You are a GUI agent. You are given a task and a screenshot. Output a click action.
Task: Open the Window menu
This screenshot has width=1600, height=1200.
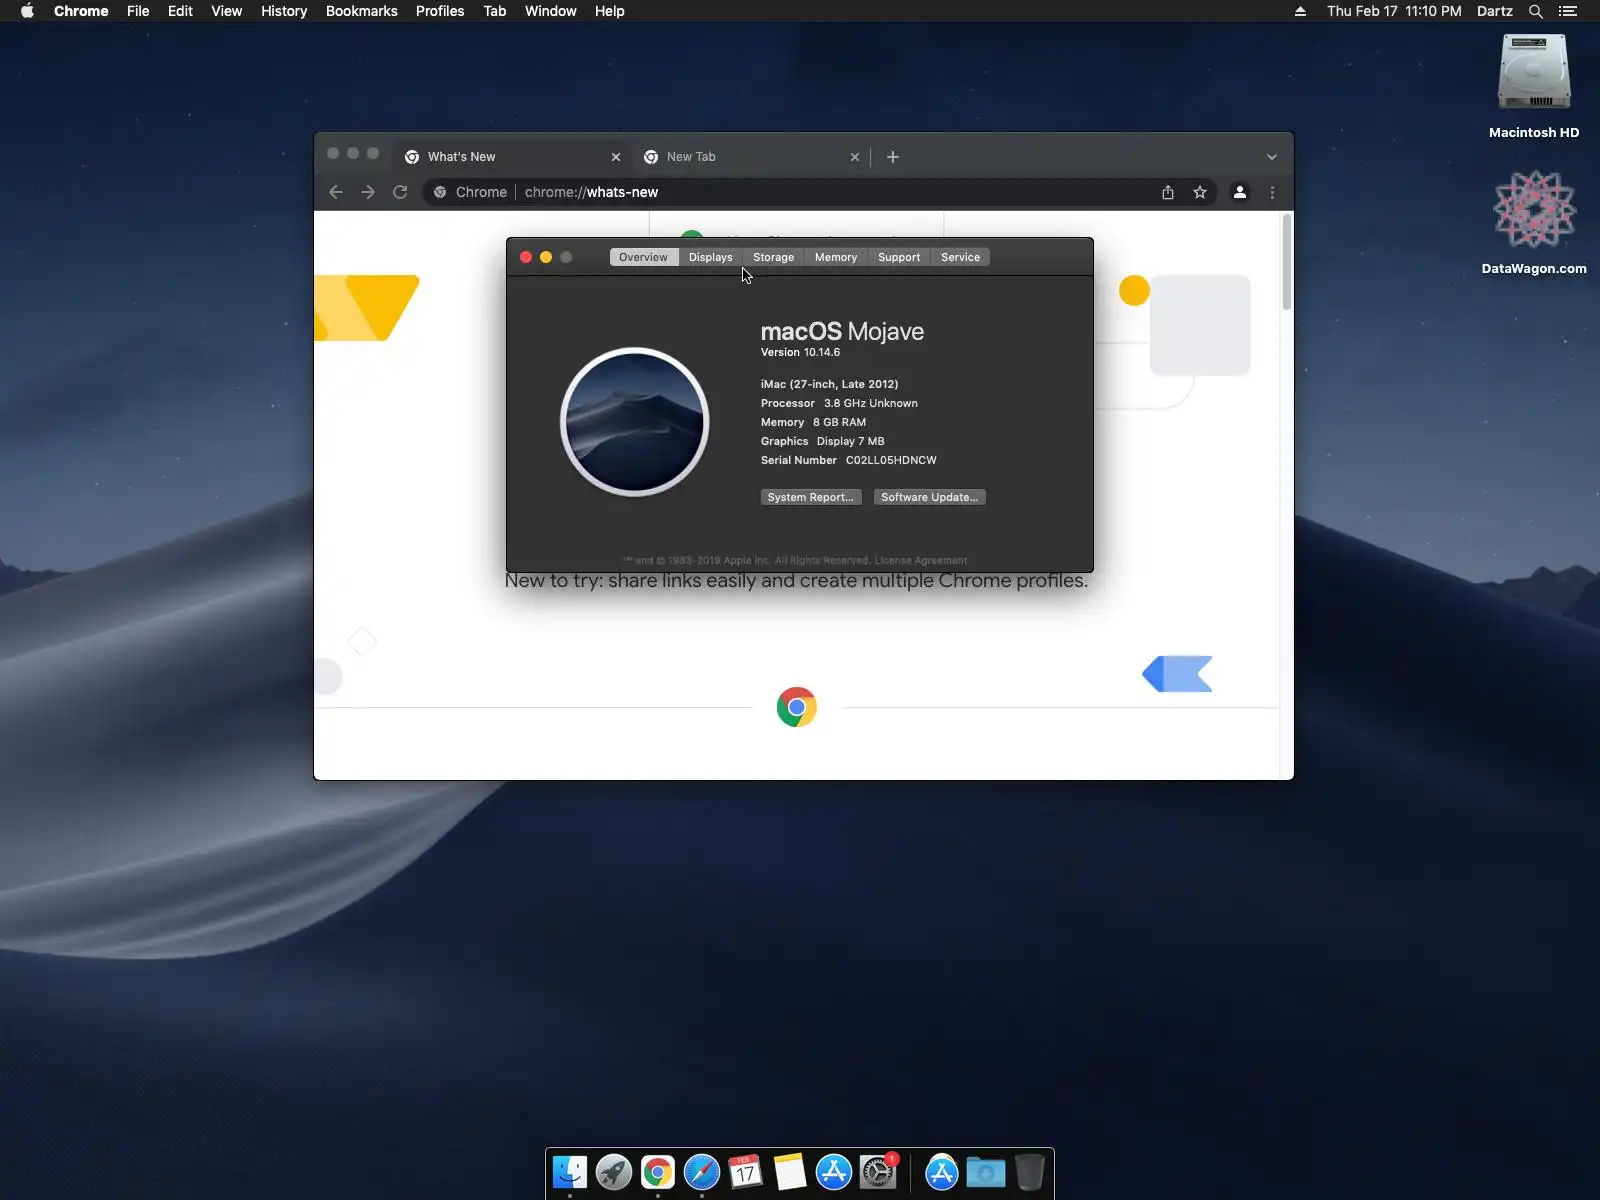coord(551,11)
